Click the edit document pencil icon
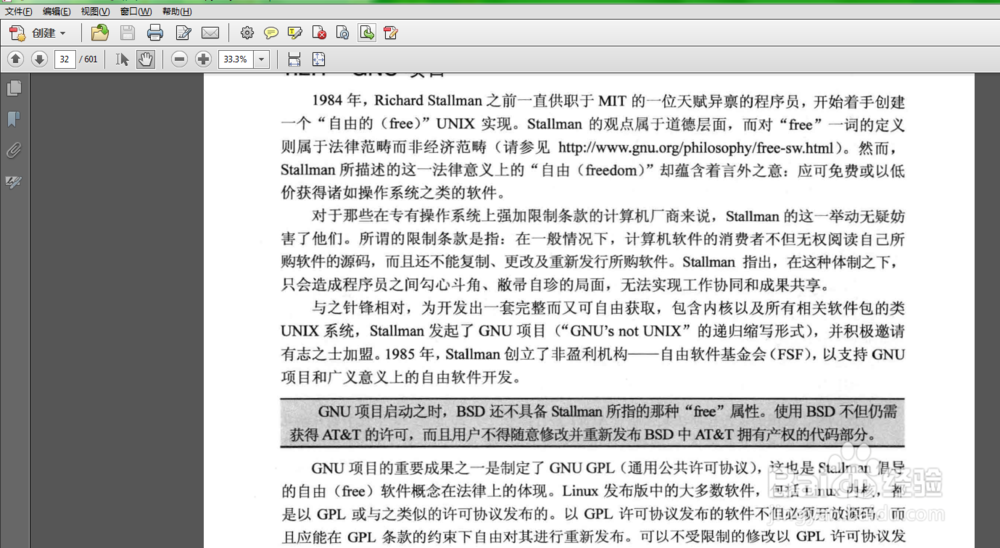 coord(184,33)
